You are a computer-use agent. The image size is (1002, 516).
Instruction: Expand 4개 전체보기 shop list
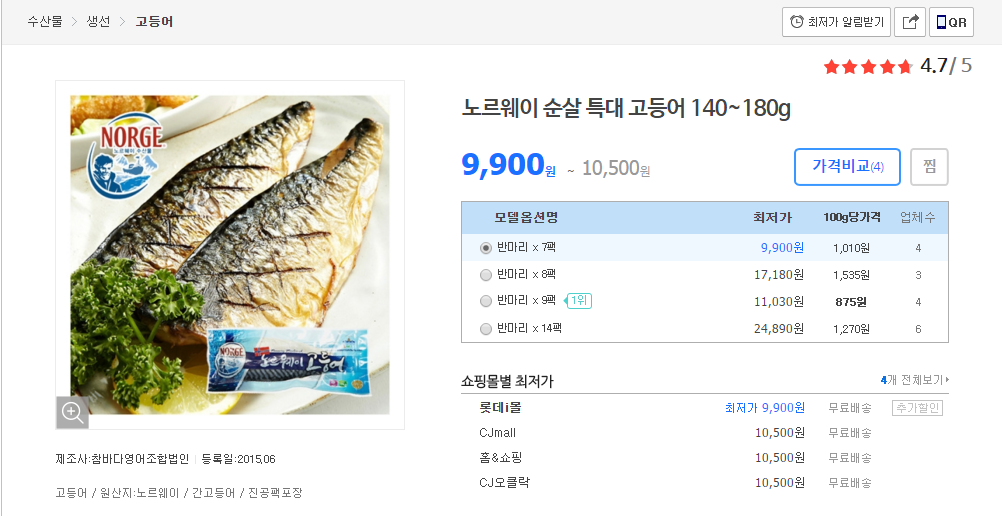(x=914, y=380)
